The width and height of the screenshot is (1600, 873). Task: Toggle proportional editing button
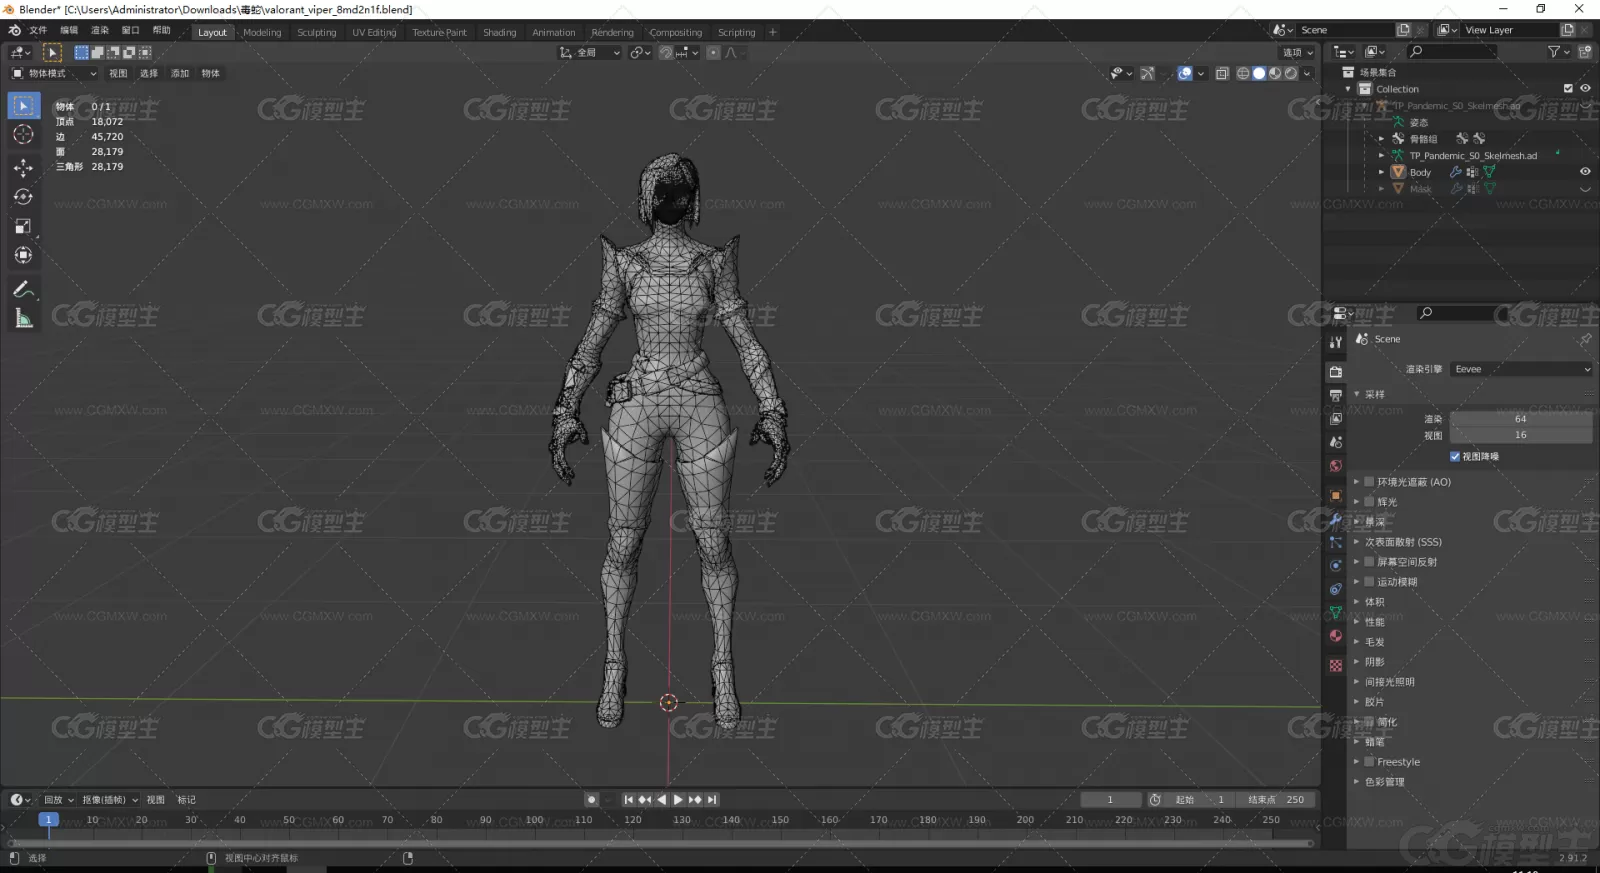[713, 52]
